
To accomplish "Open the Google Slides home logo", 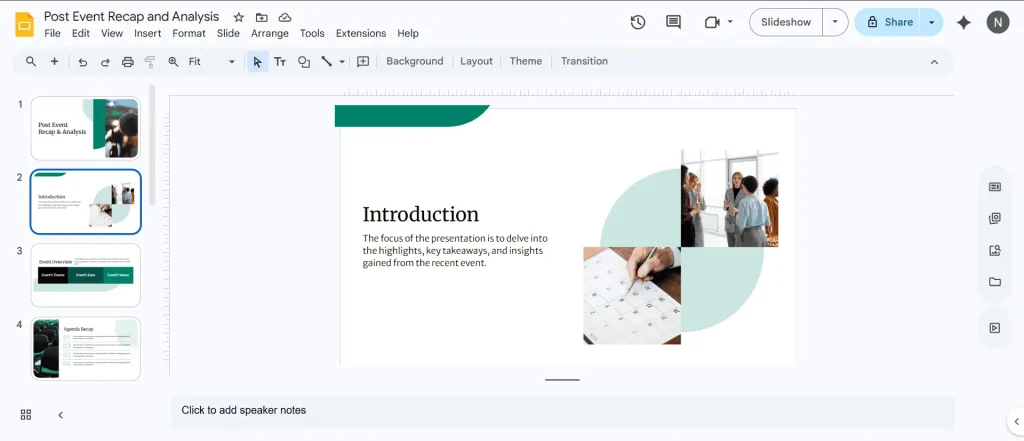I will (x=24, y=25).
